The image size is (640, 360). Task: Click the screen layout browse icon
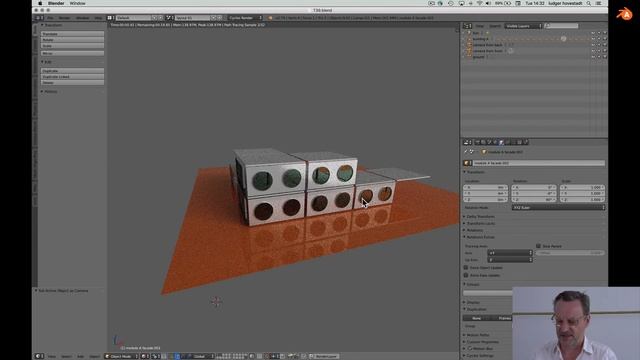click(110, 18)
